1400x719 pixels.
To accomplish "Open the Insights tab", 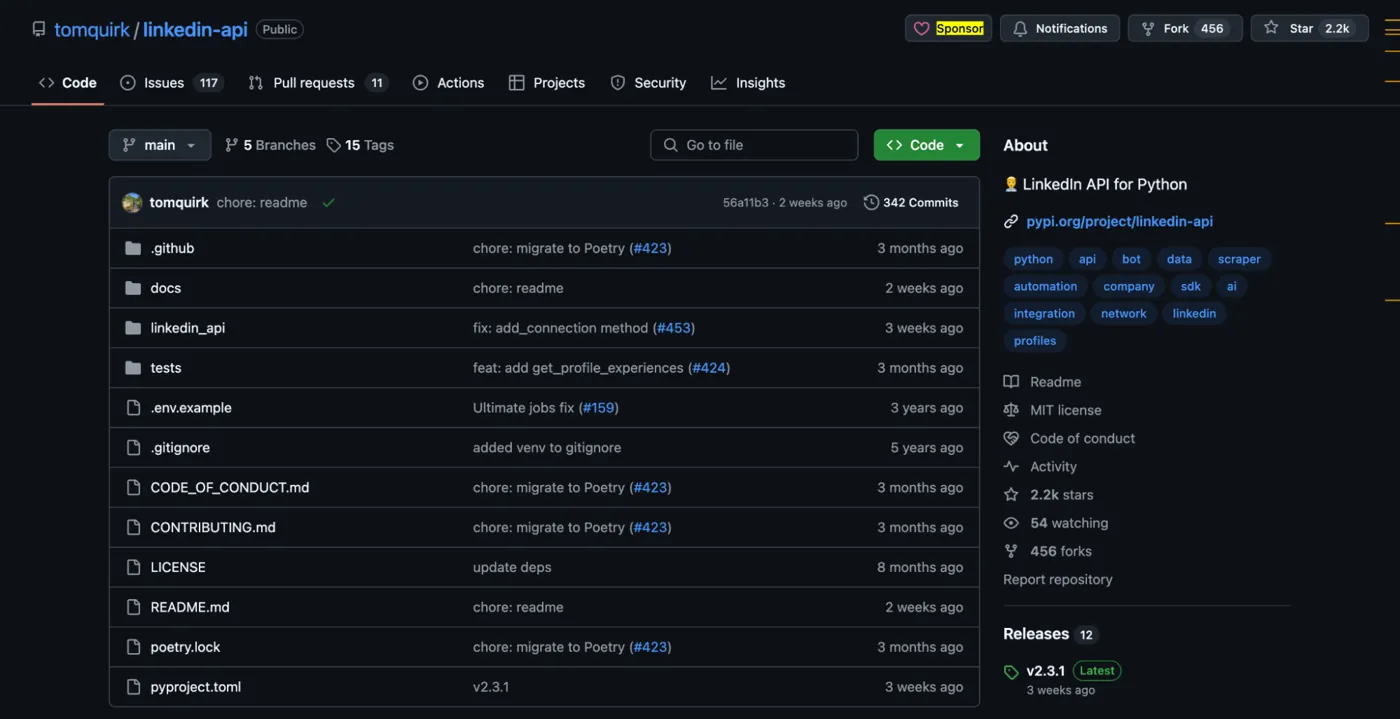I will 749,83.
